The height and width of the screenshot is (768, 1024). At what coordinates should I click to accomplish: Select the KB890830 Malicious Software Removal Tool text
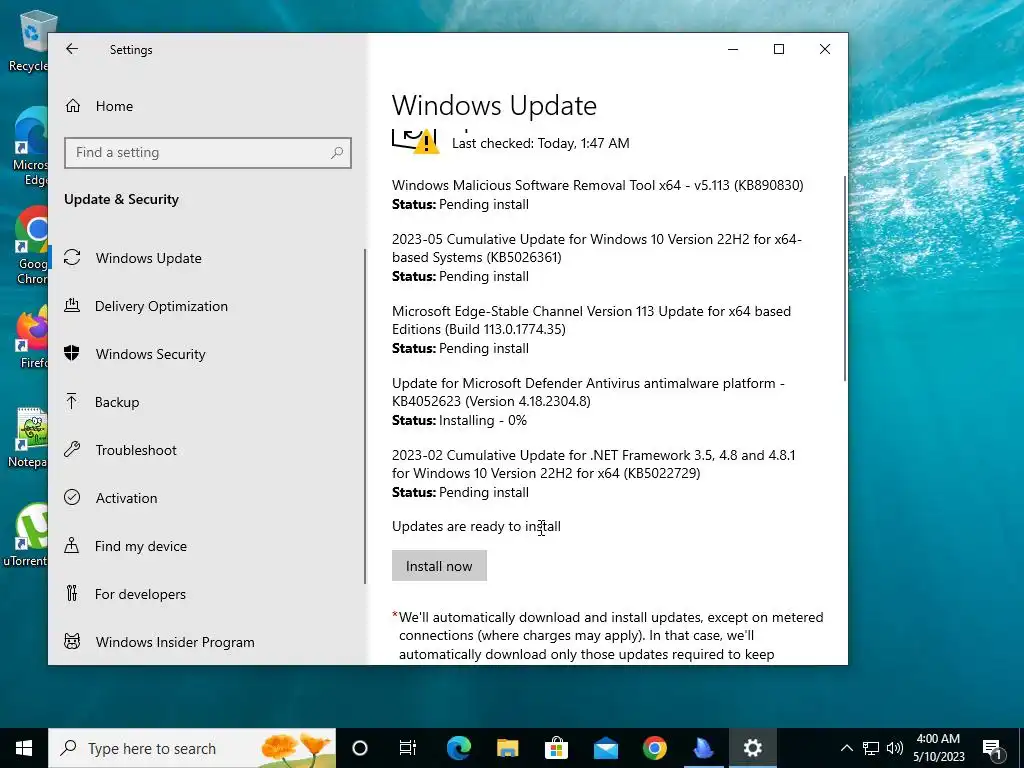598,185
